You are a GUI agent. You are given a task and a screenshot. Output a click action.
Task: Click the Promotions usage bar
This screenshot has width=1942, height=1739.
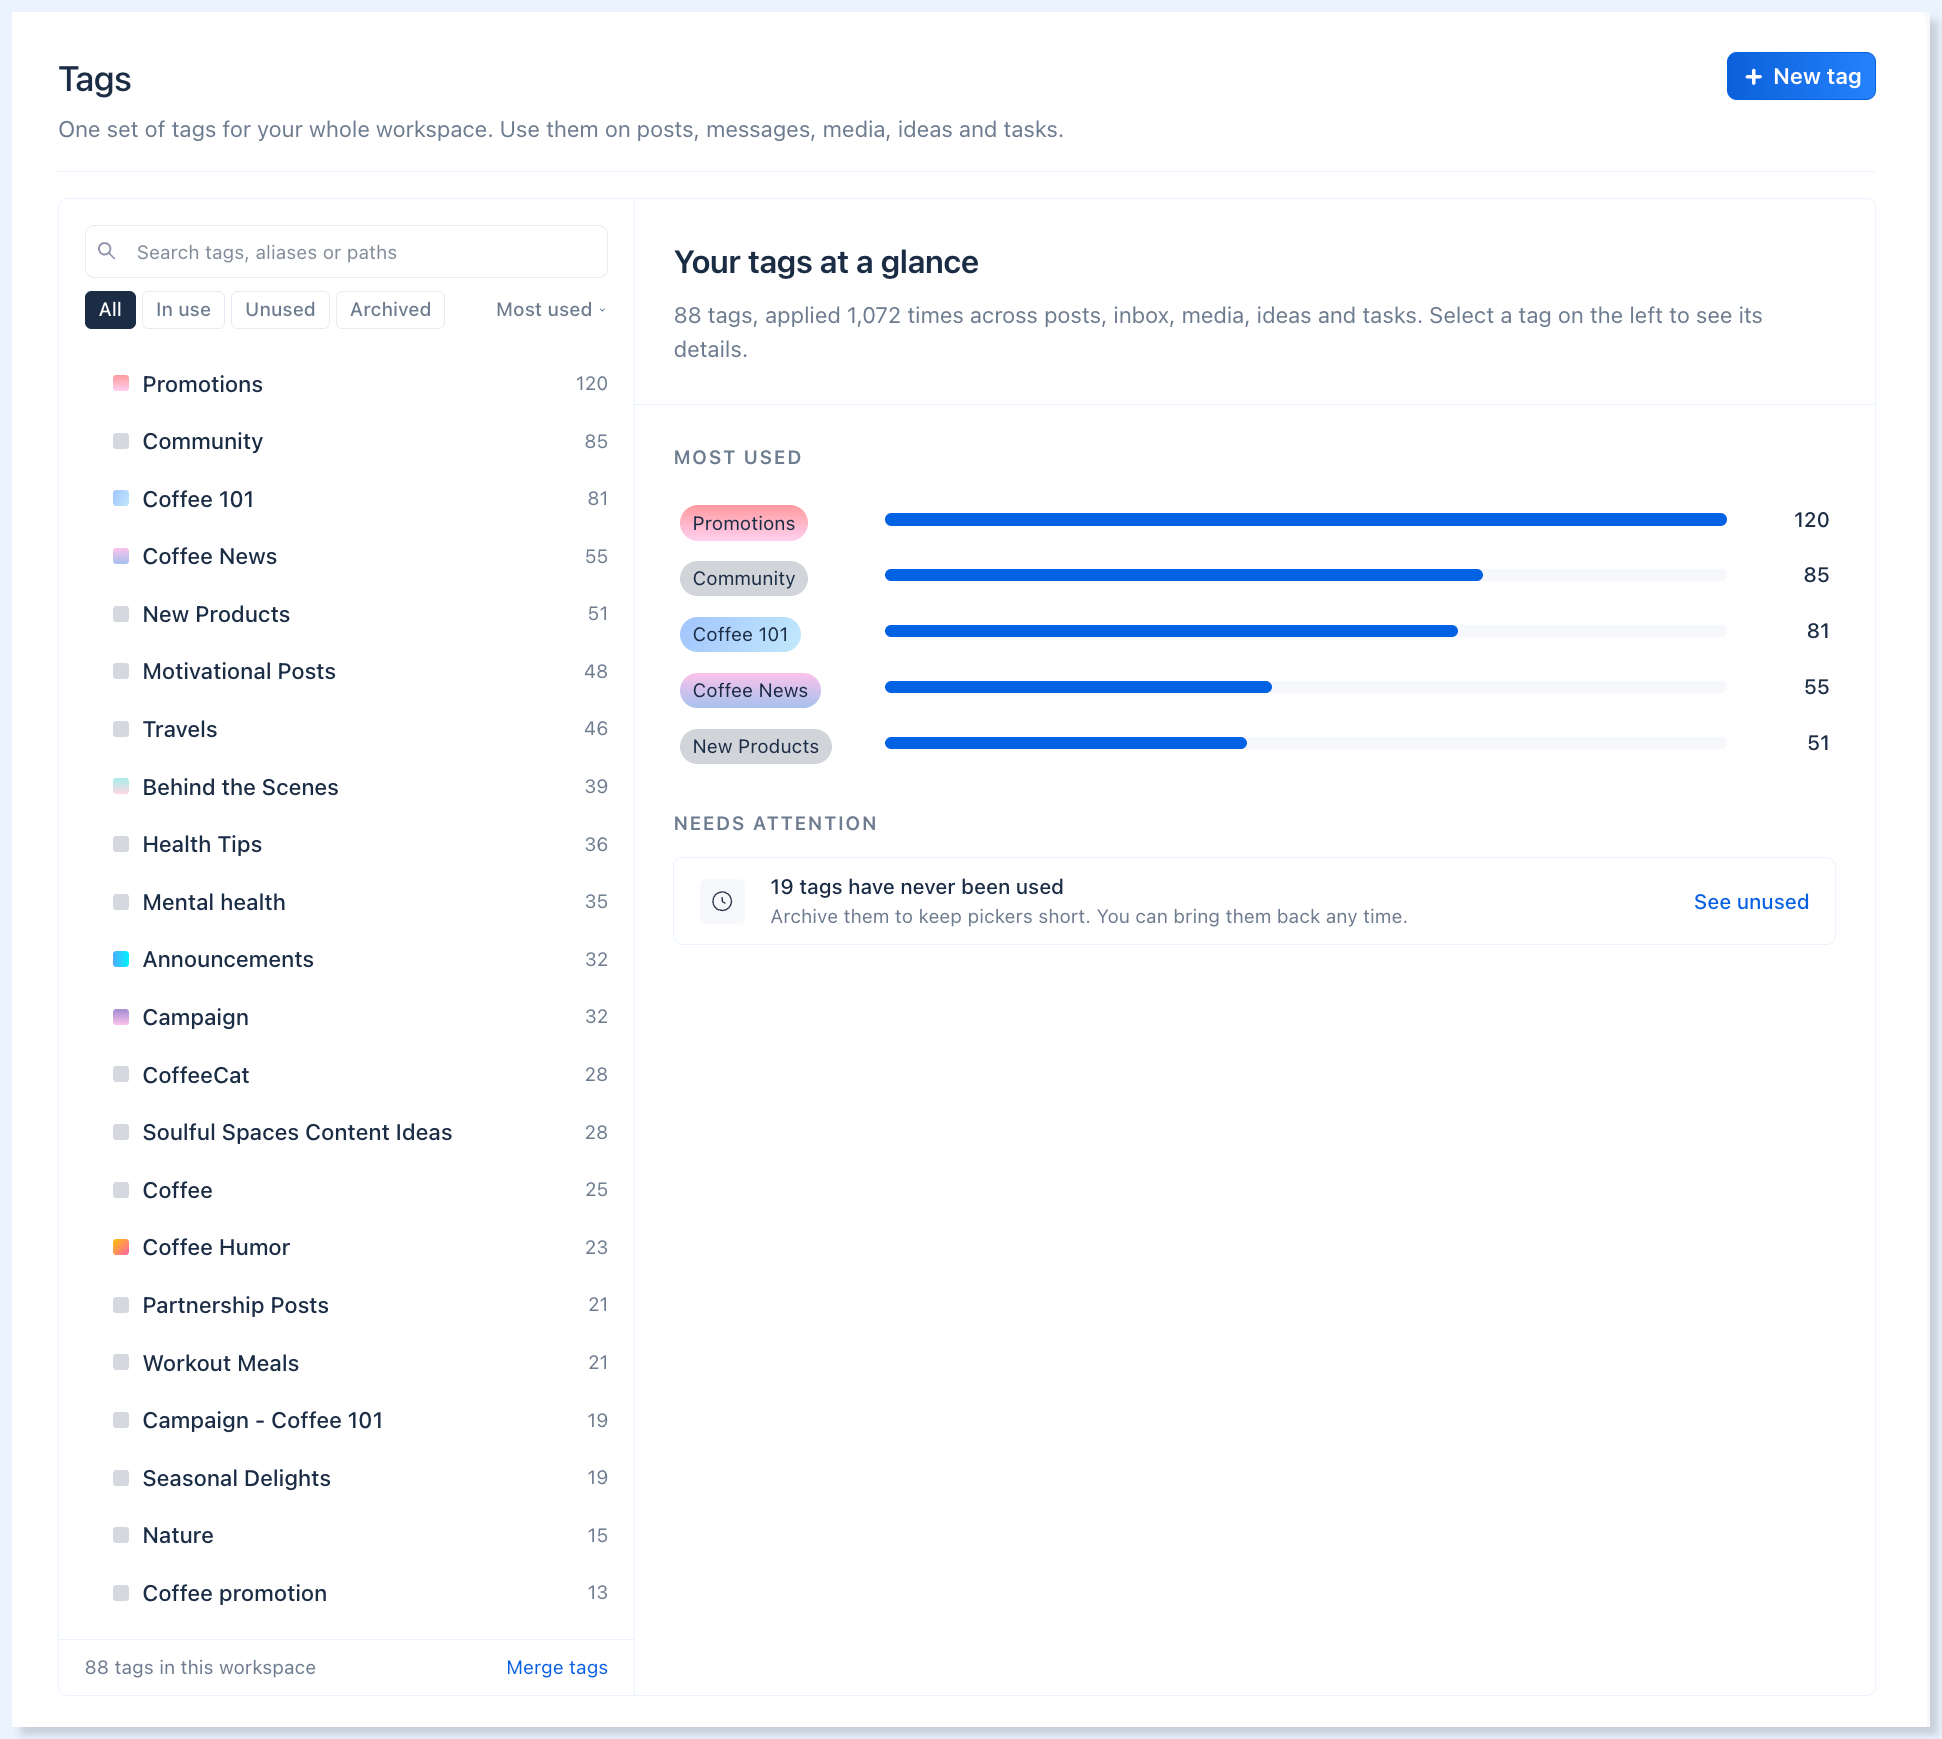pos(1305,520)
